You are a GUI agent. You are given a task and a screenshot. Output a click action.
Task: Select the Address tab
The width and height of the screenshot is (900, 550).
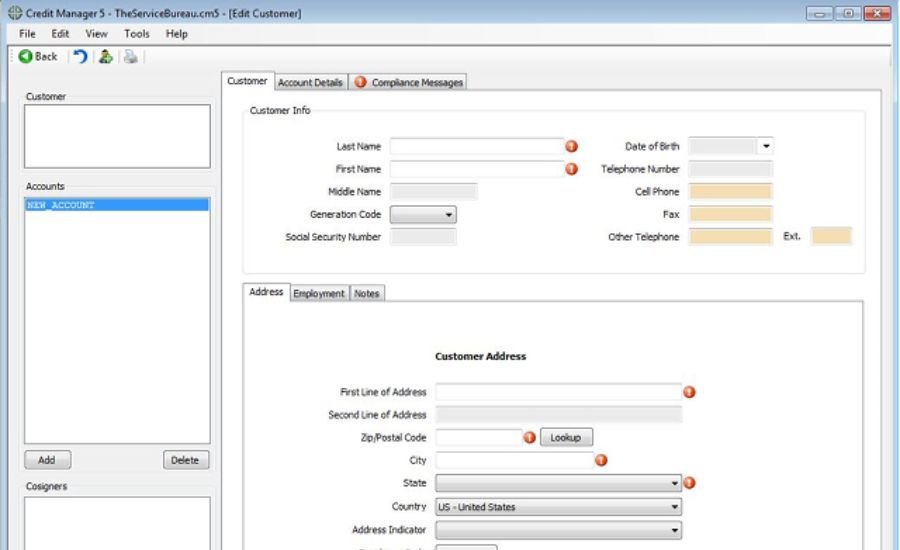[x=266, y=292]
